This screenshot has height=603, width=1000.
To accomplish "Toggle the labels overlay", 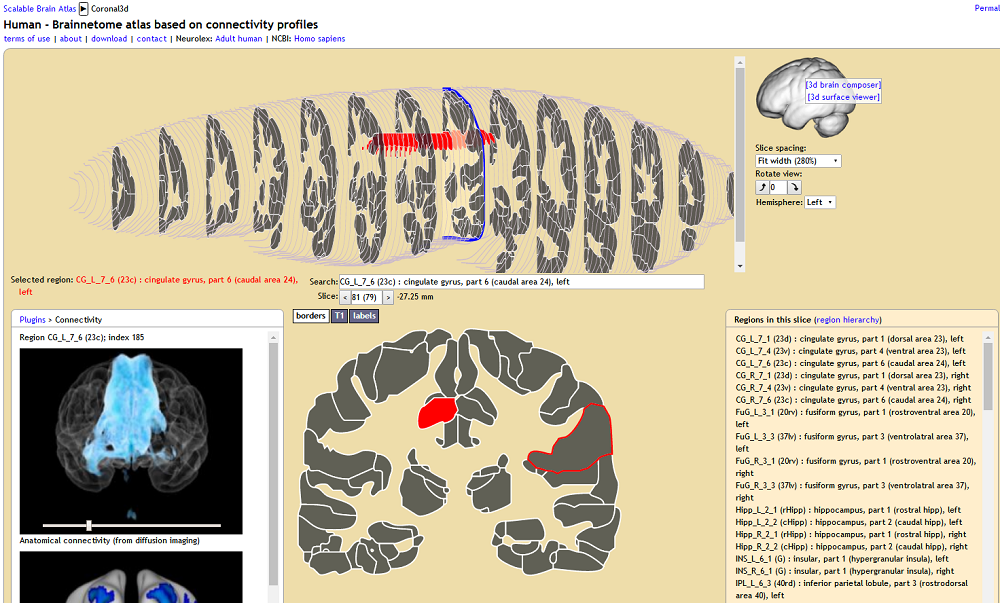I will pyautogui.click(x=364, y=316).
